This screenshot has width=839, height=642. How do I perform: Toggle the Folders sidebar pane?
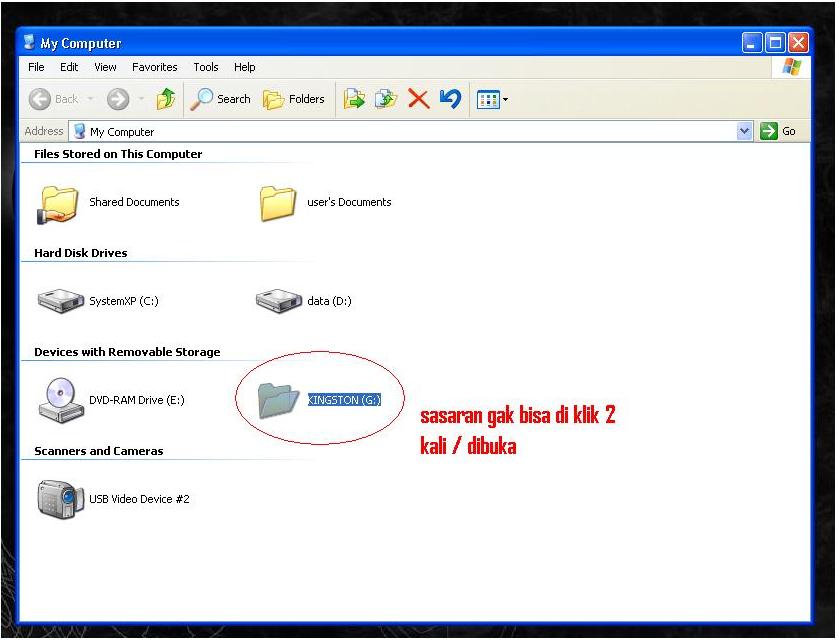[294, 98]
